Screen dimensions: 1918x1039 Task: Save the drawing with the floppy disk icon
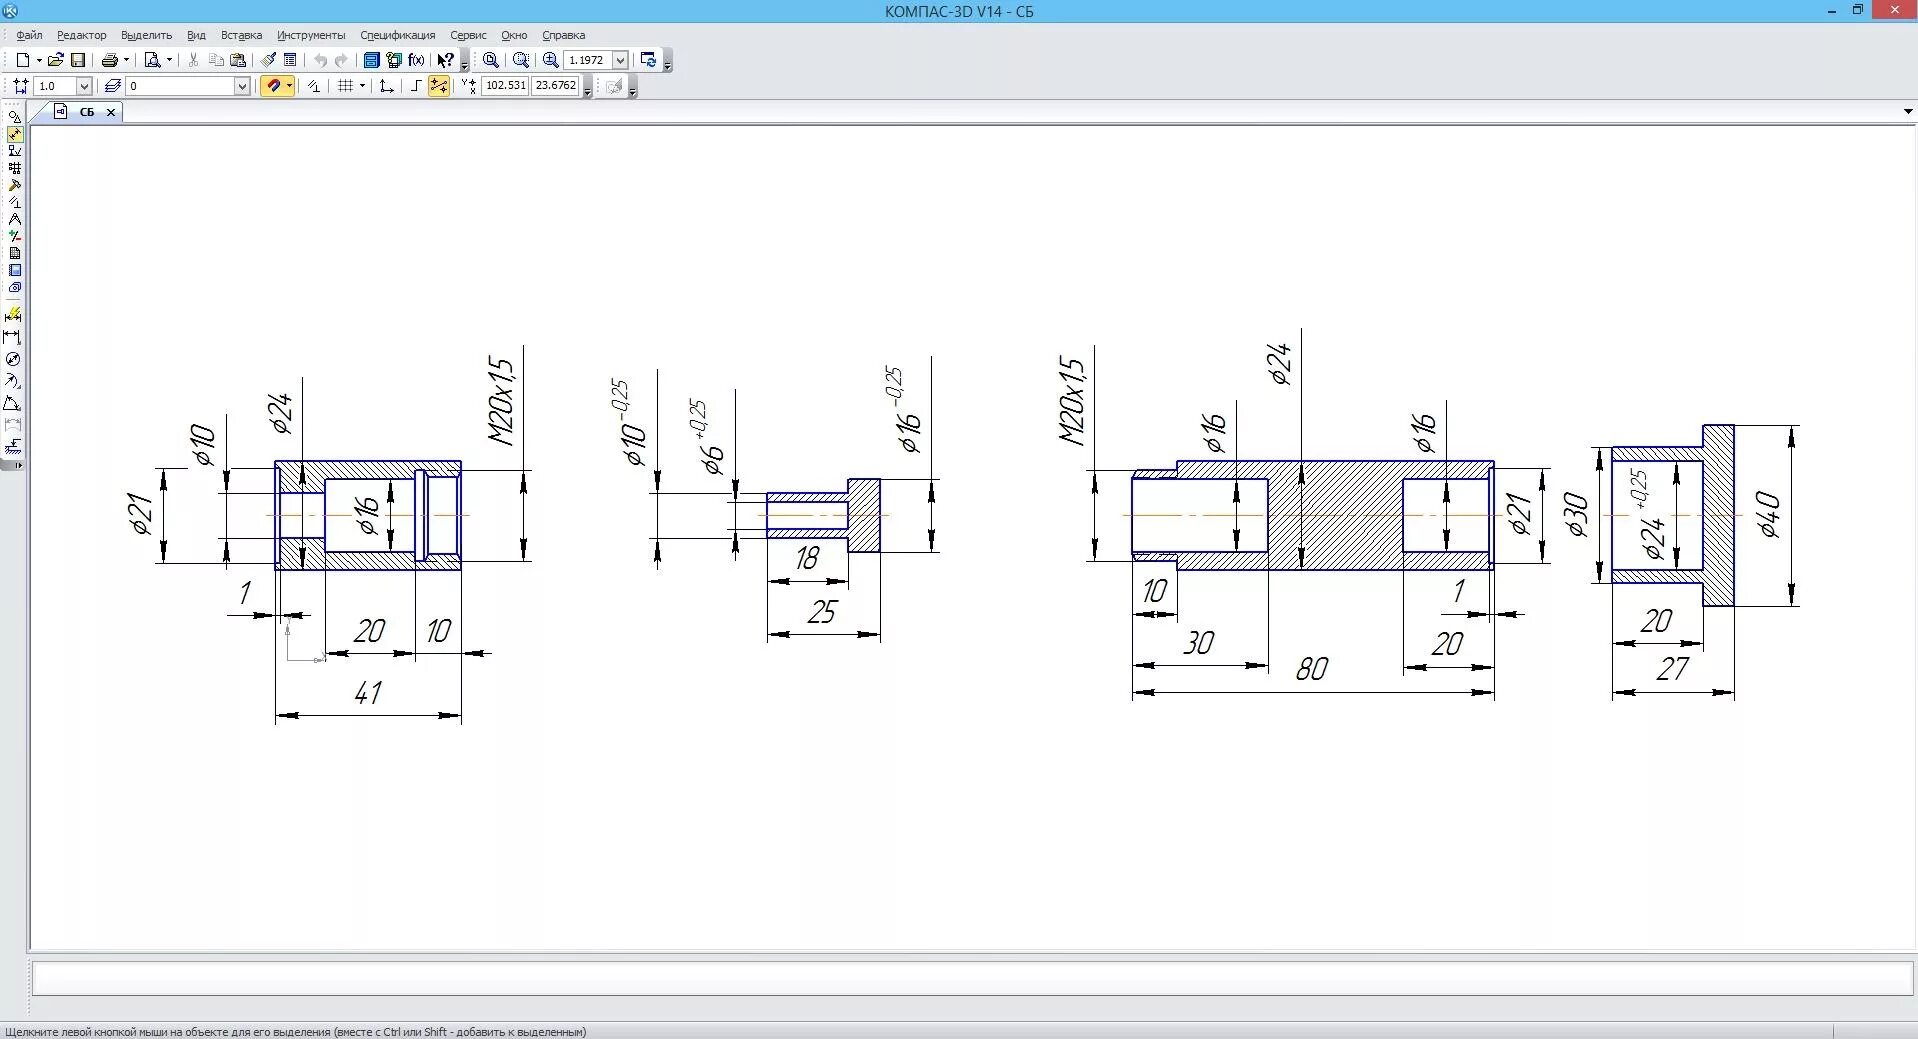[x=78, y=60]
